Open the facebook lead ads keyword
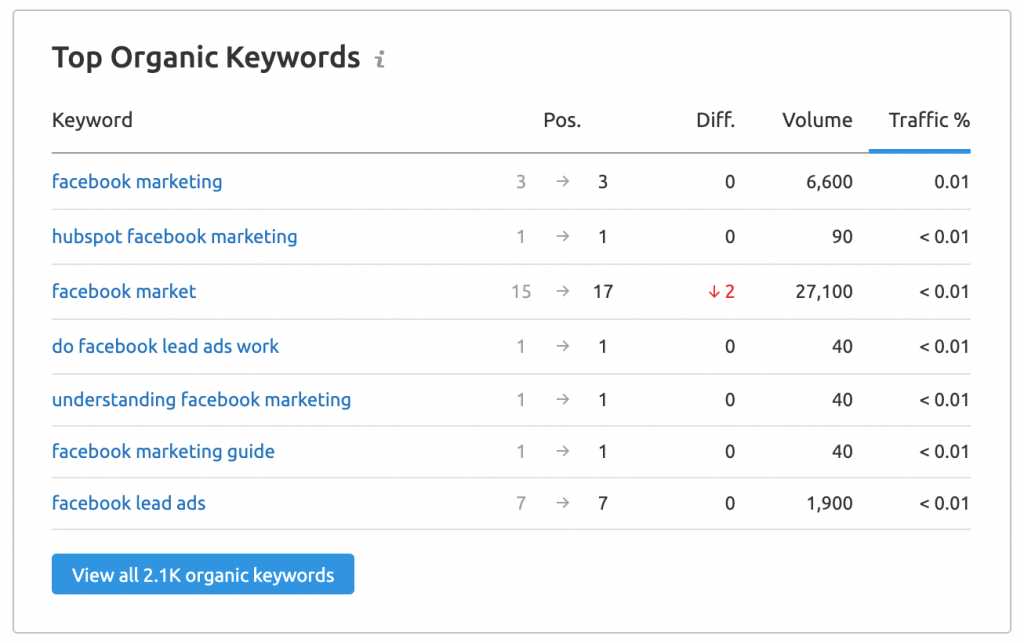1024x643 pixels. [x=129, y=503]
